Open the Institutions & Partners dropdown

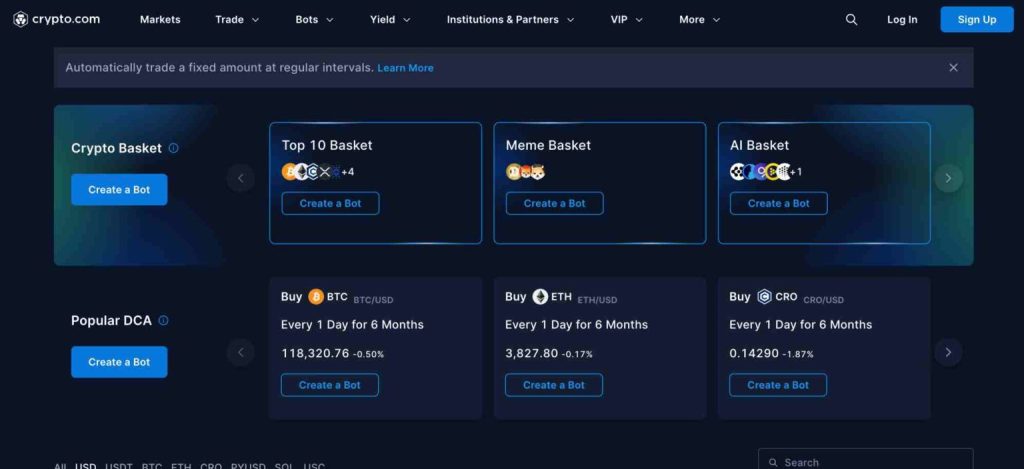pos(510,19)
